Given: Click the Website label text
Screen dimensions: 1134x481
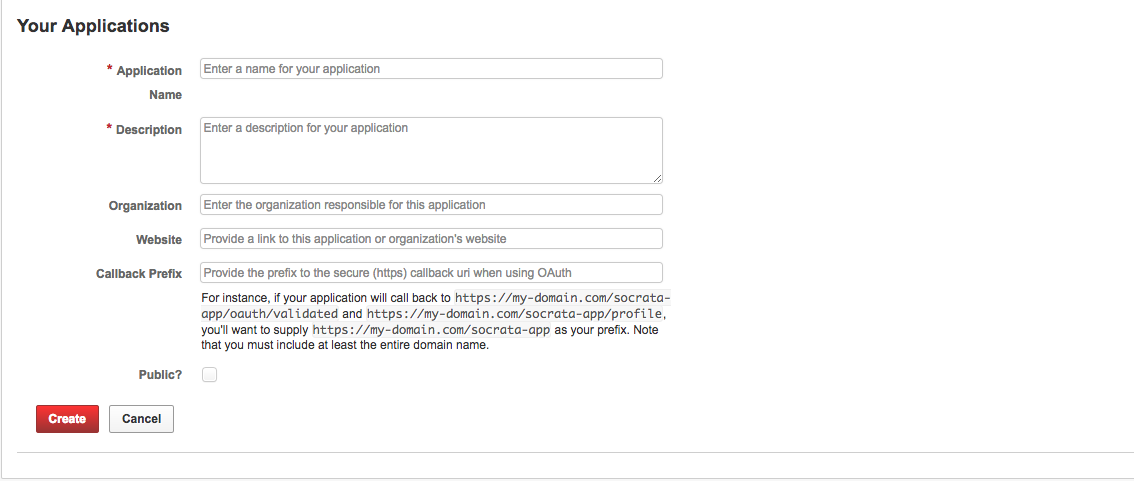Looking at the screenshot, I should [x=159, y=239].
